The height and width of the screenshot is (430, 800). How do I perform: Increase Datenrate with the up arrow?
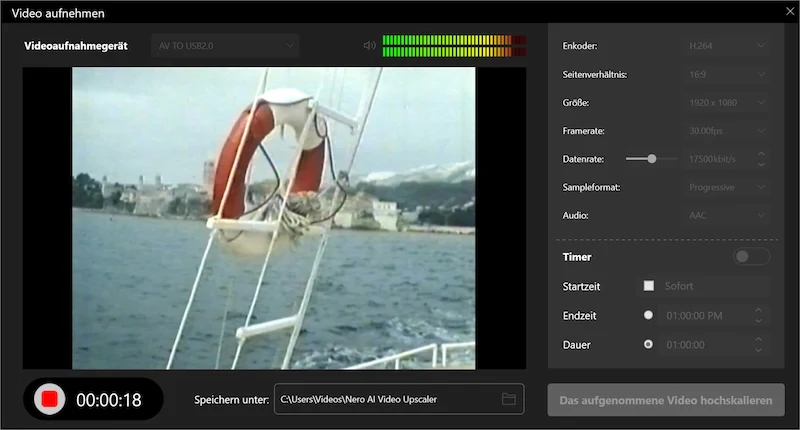[761, 154]
